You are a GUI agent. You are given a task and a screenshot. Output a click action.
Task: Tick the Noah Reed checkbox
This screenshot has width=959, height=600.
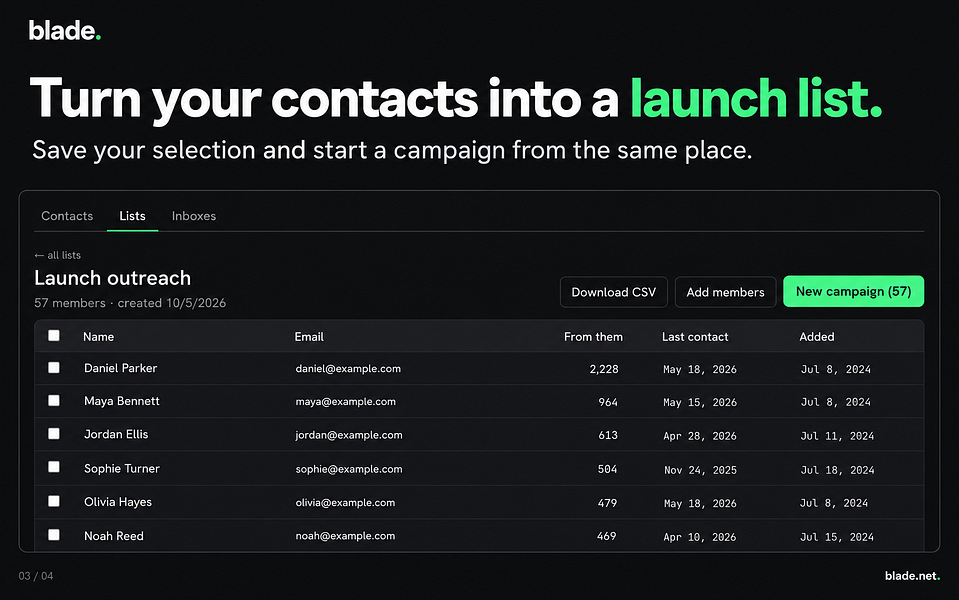tap(54, 535)
